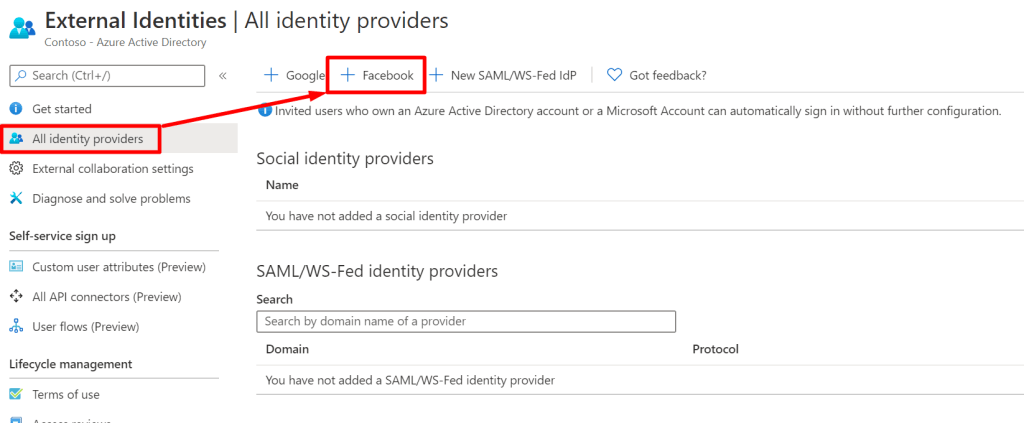The height and width of the screenshot is (423, 1024).
Task: Click All API connectors icon
Action: point(16,297)
